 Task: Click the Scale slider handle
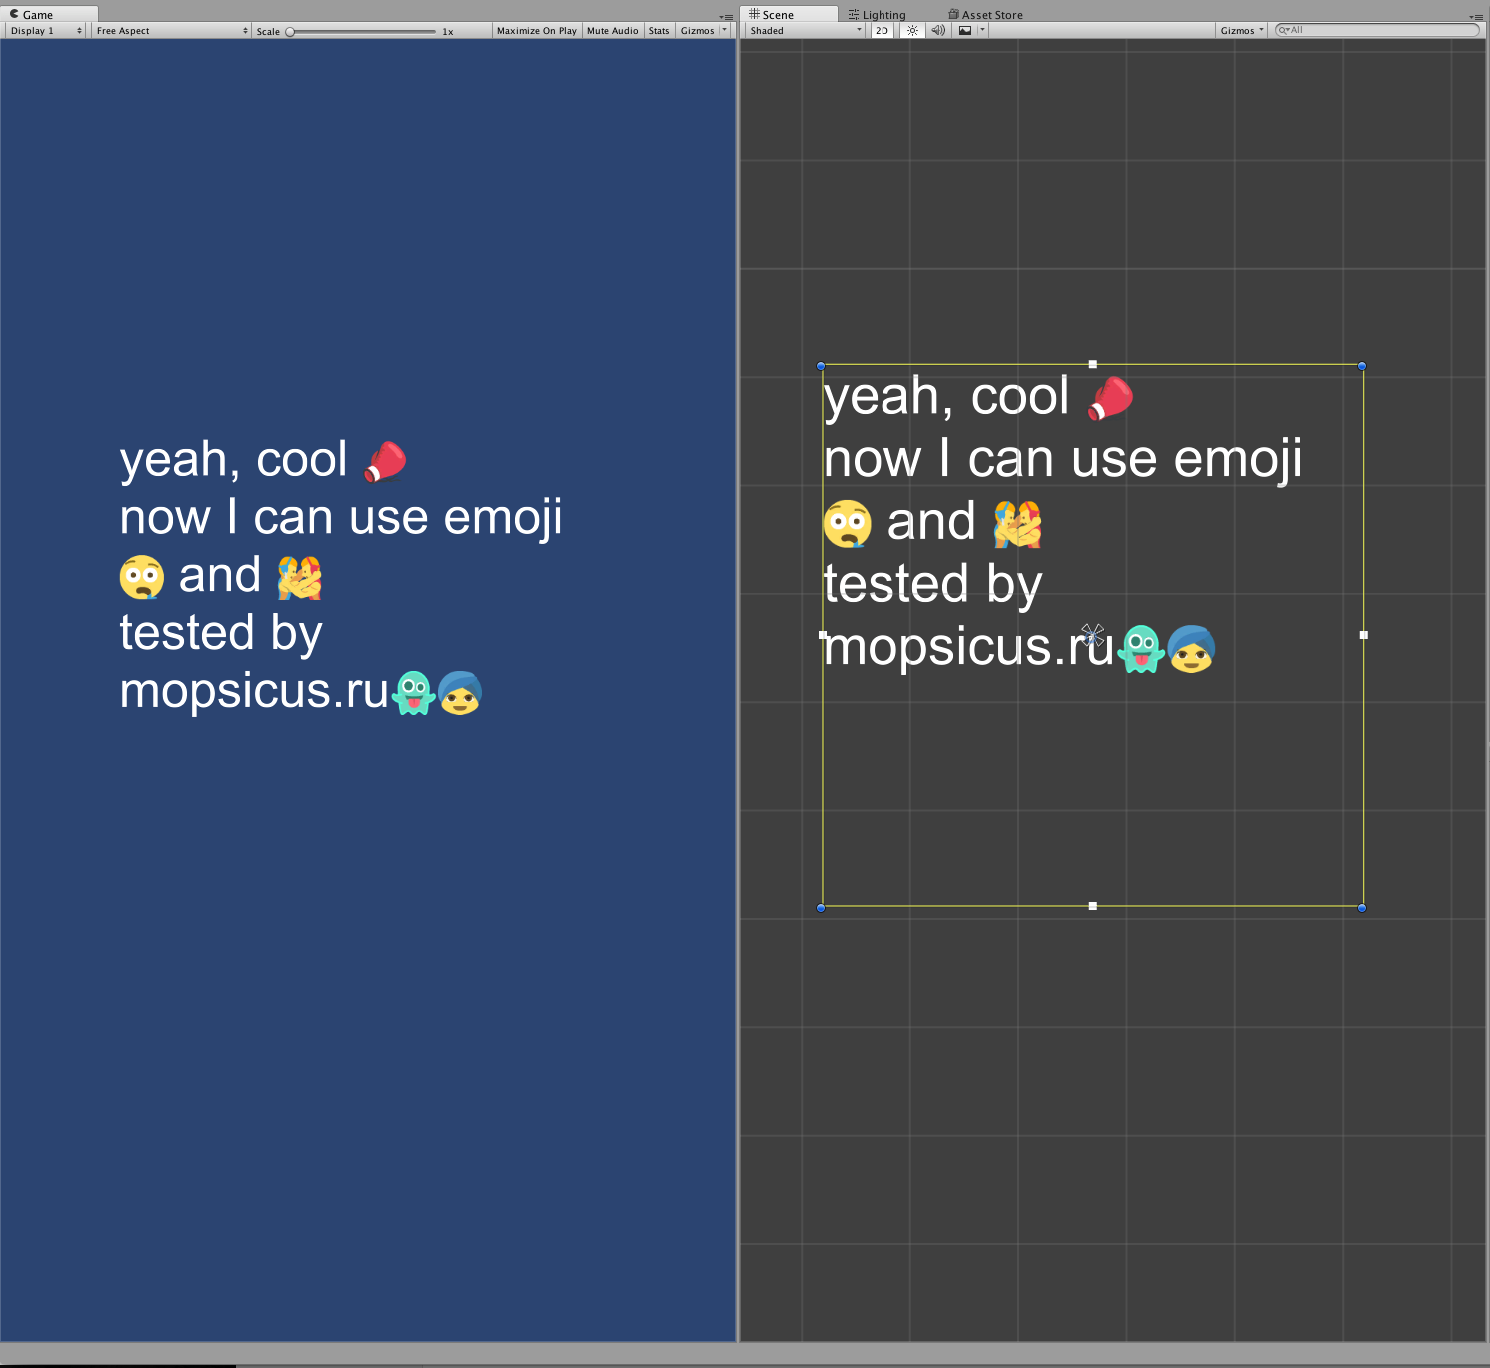click(290, 32)
